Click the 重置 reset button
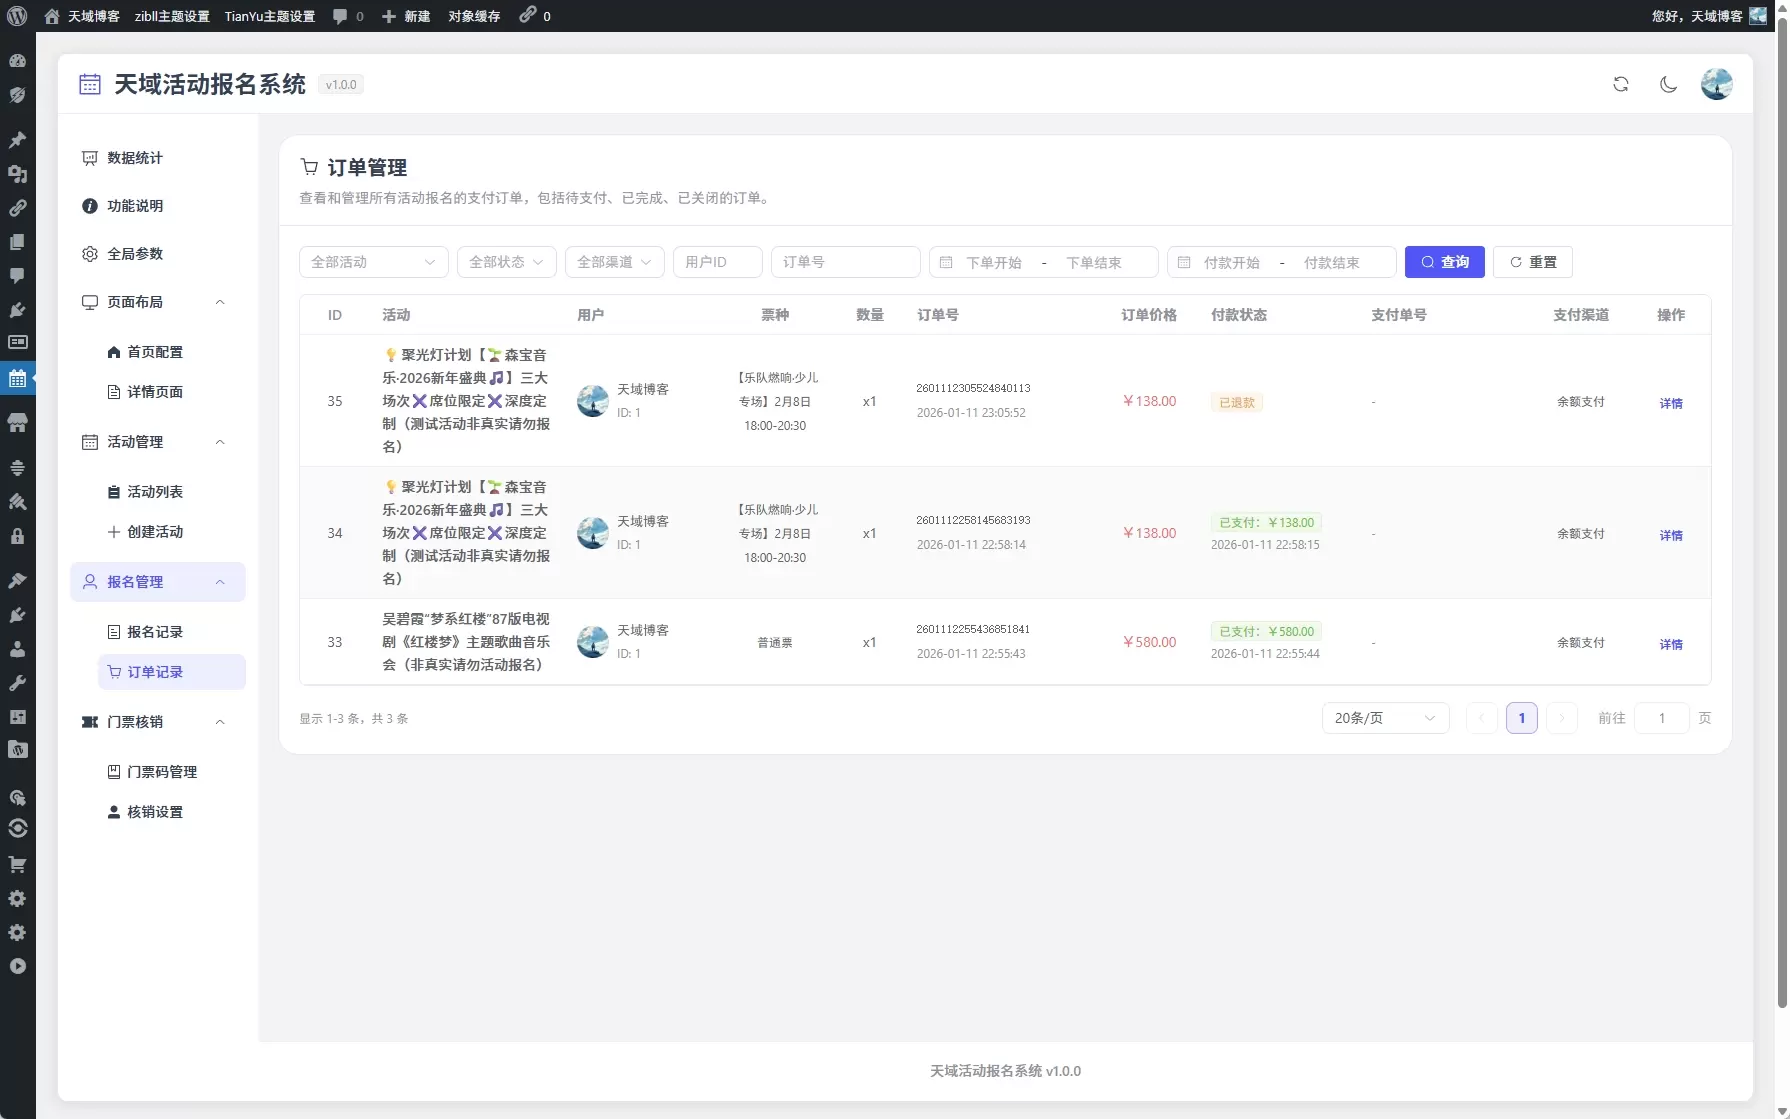The width and height of the screenshot is (1790, 1119). (x=1533, y=262)
